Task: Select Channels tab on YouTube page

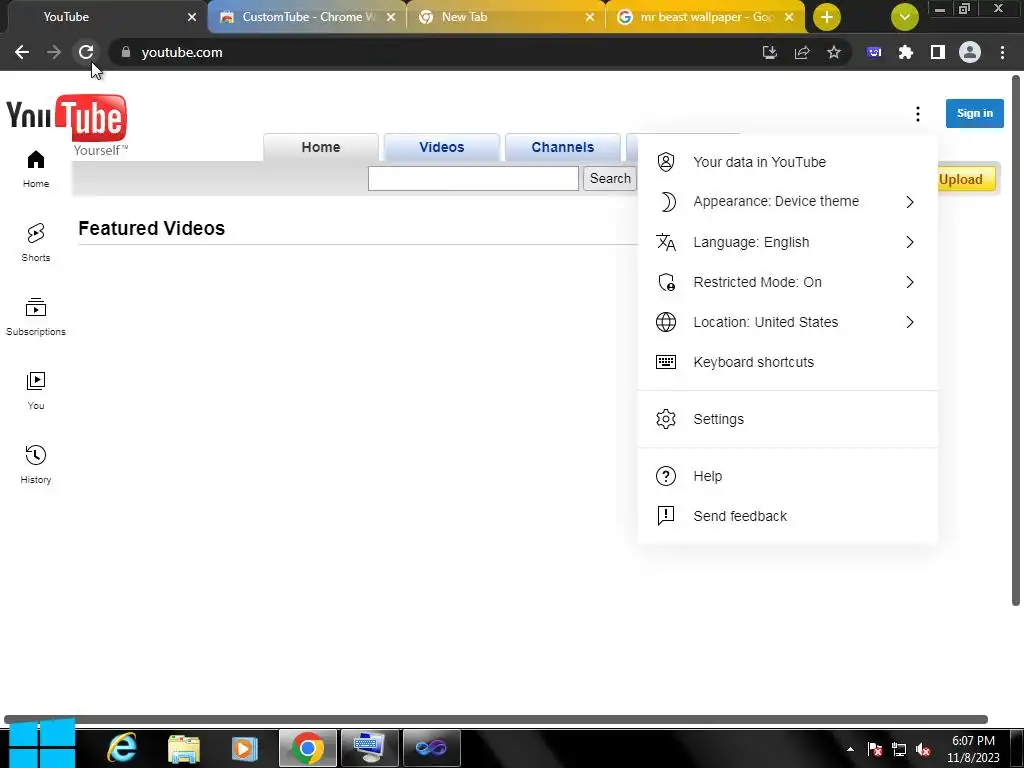Action: click(563, 148)
